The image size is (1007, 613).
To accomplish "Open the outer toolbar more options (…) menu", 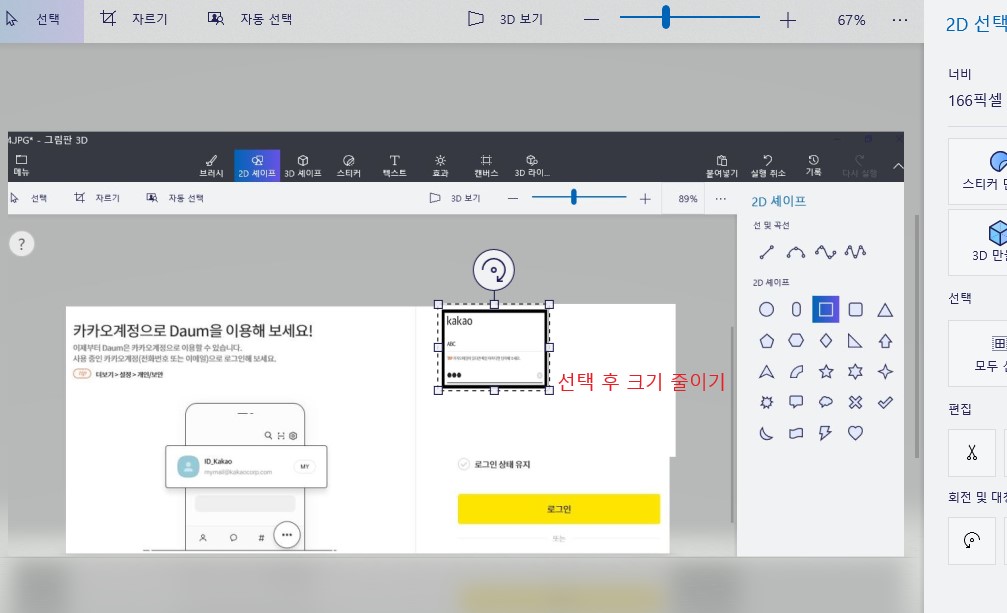I will pyautogui.click(x=900, y=20).
